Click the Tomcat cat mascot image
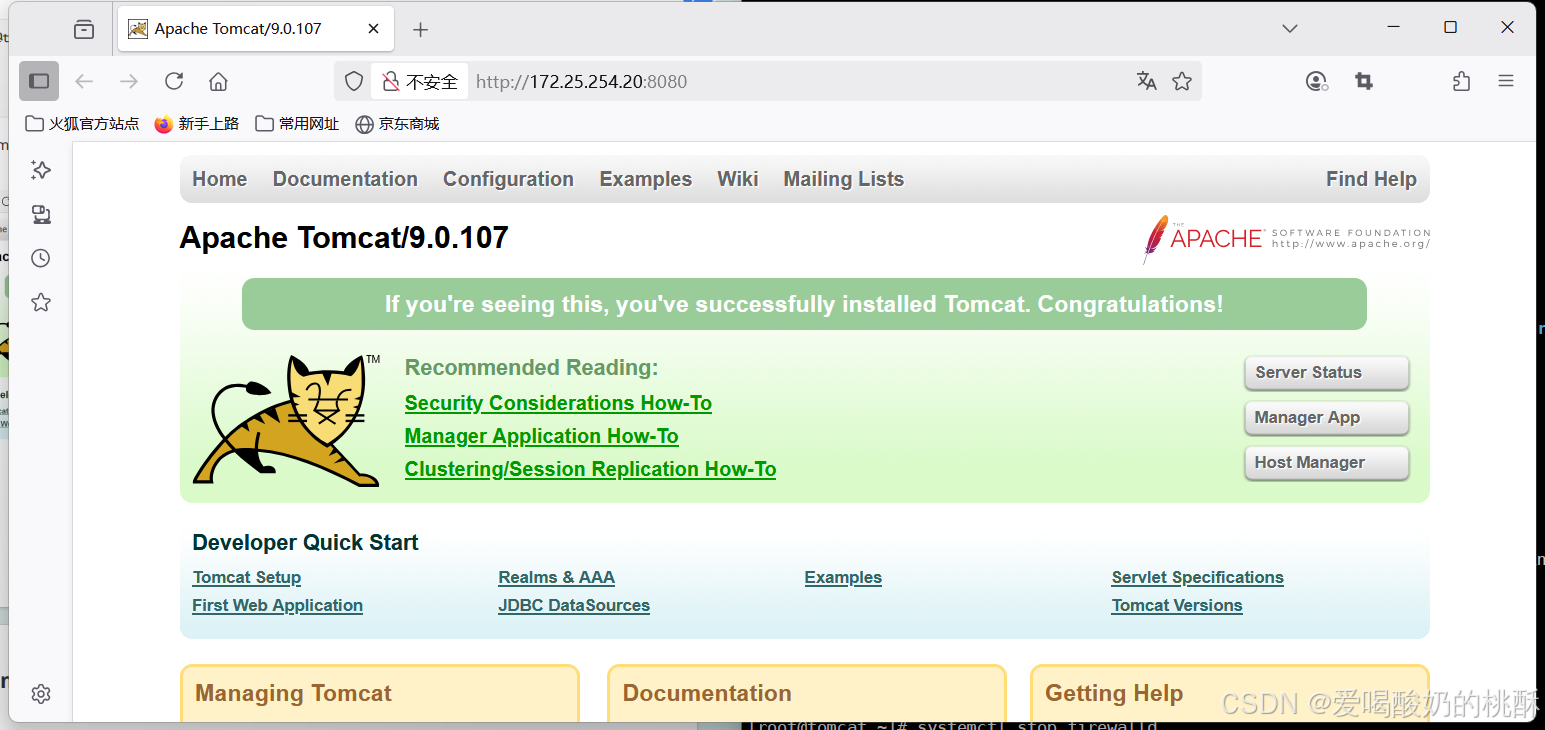Viewport: 1545px width, 730px height. pyautogui.click(x=286, y=420)
